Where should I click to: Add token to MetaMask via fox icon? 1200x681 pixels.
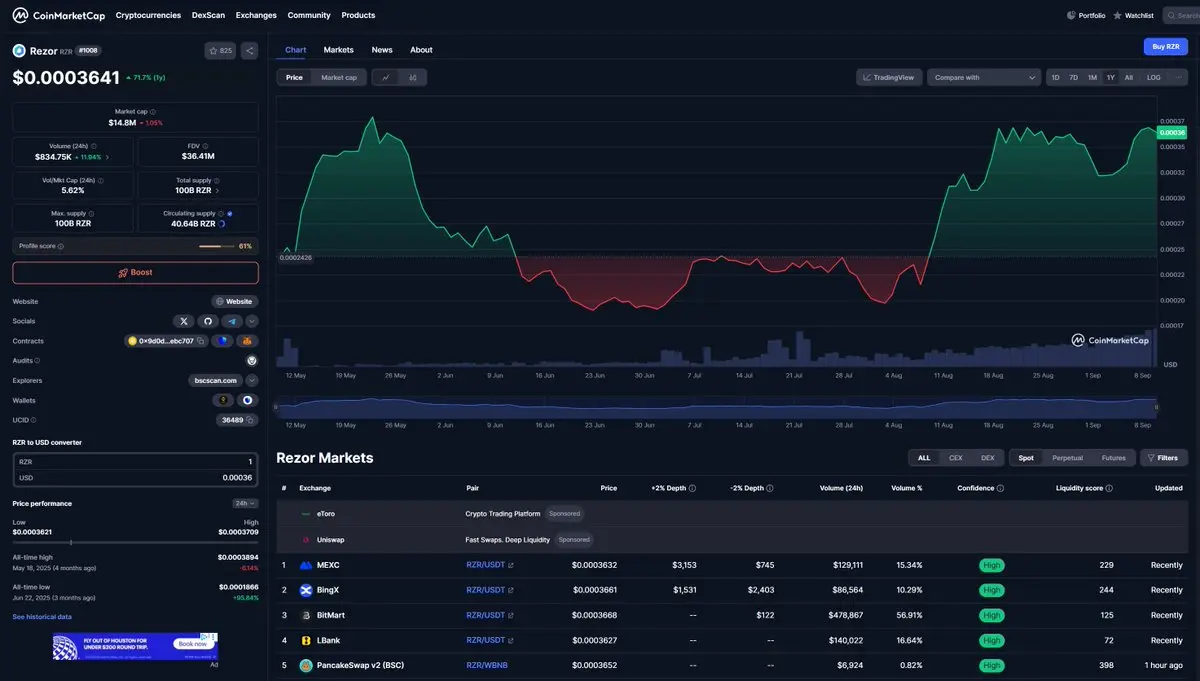click(x=246, y=341)
